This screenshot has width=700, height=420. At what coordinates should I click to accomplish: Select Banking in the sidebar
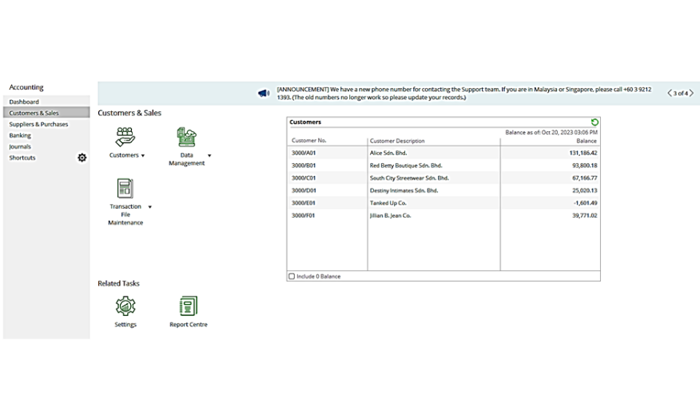20,135
